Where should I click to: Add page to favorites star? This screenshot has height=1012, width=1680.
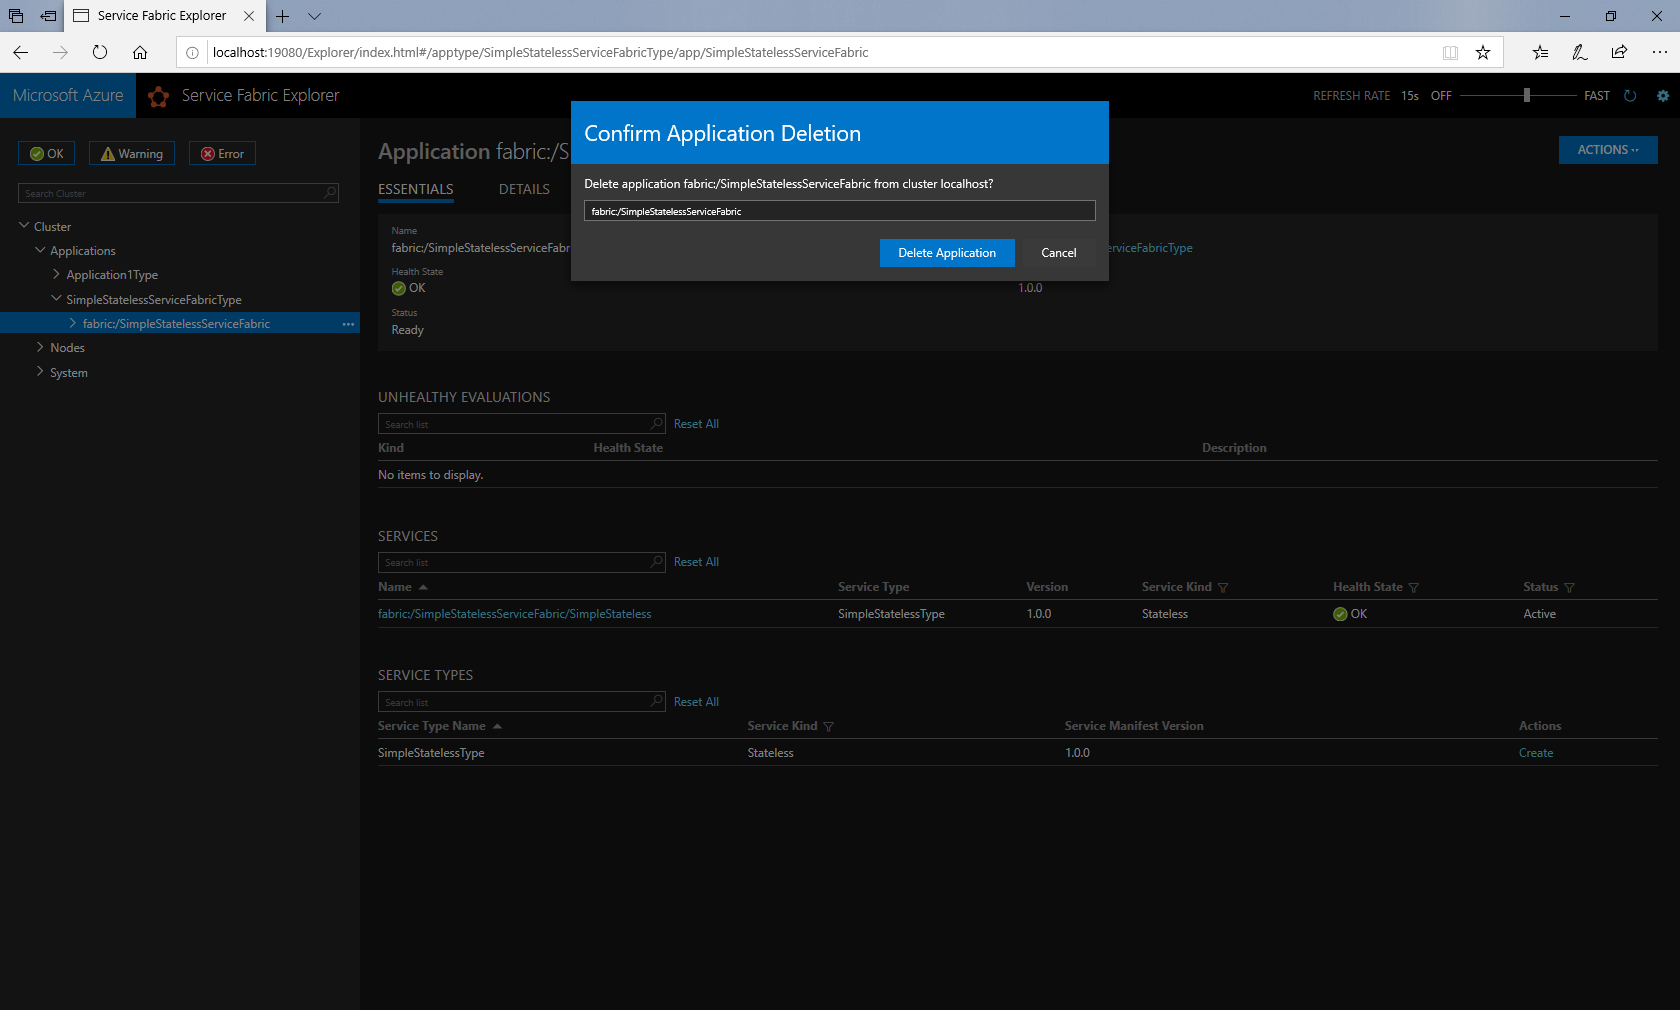point(1483,52)
